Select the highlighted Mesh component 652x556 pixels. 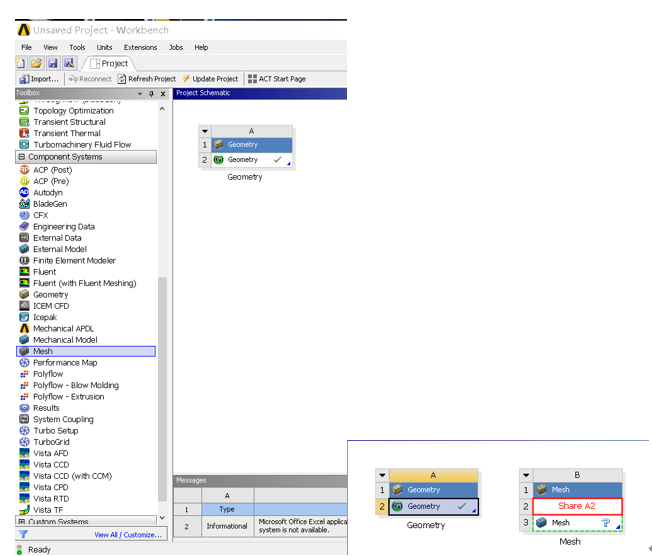[x=86, y=351]
